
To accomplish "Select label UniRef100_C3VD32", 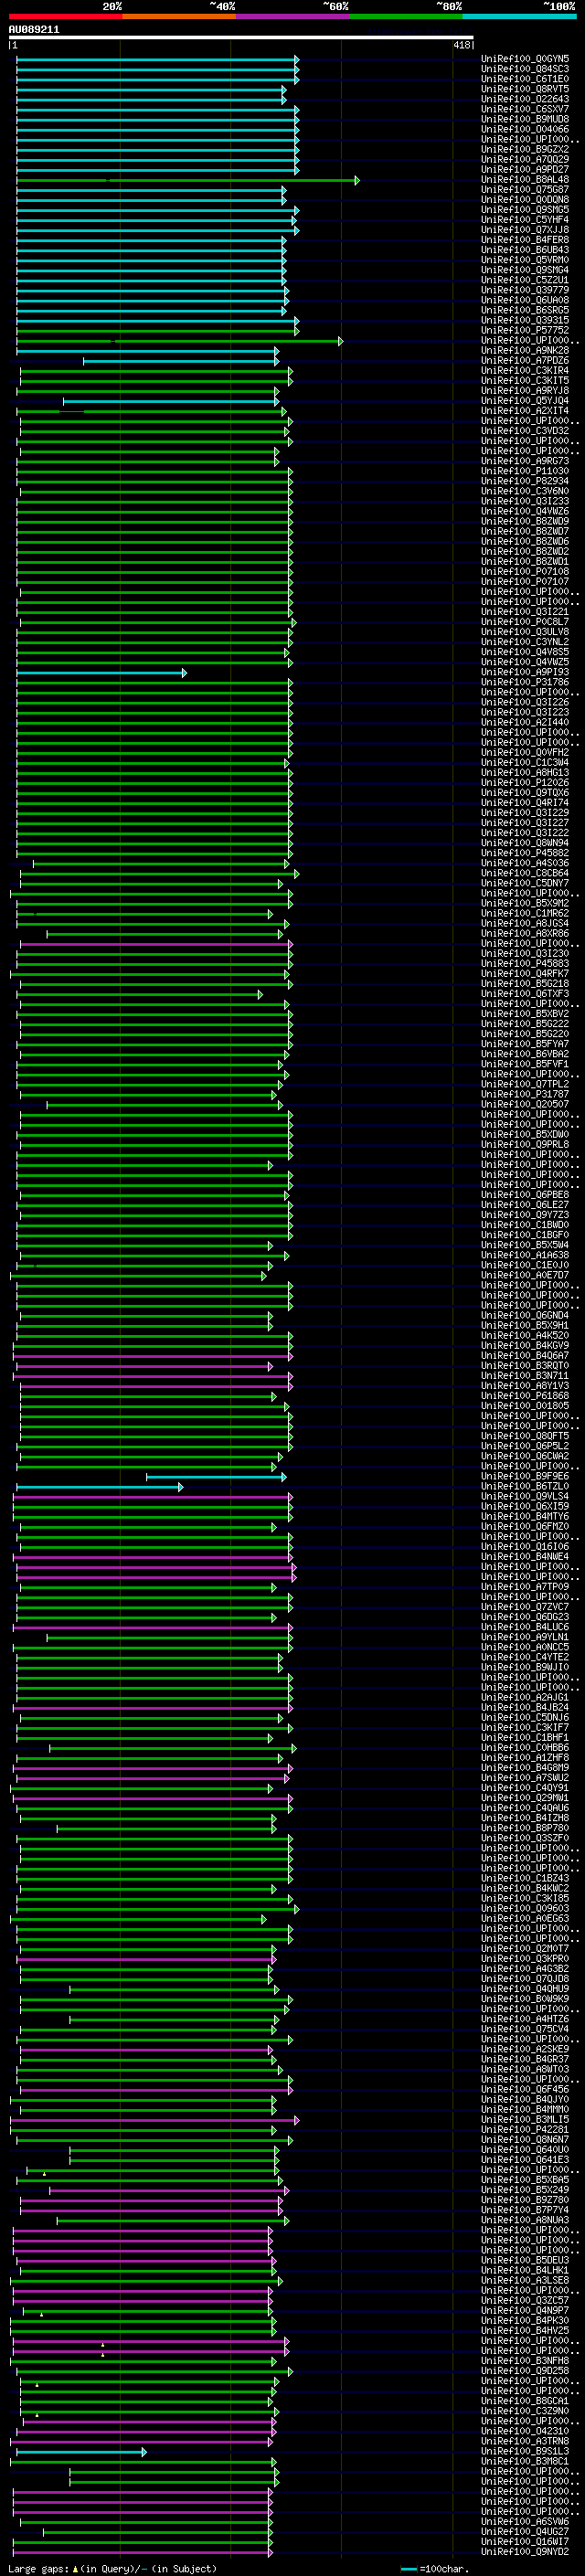I will [525, 431].
